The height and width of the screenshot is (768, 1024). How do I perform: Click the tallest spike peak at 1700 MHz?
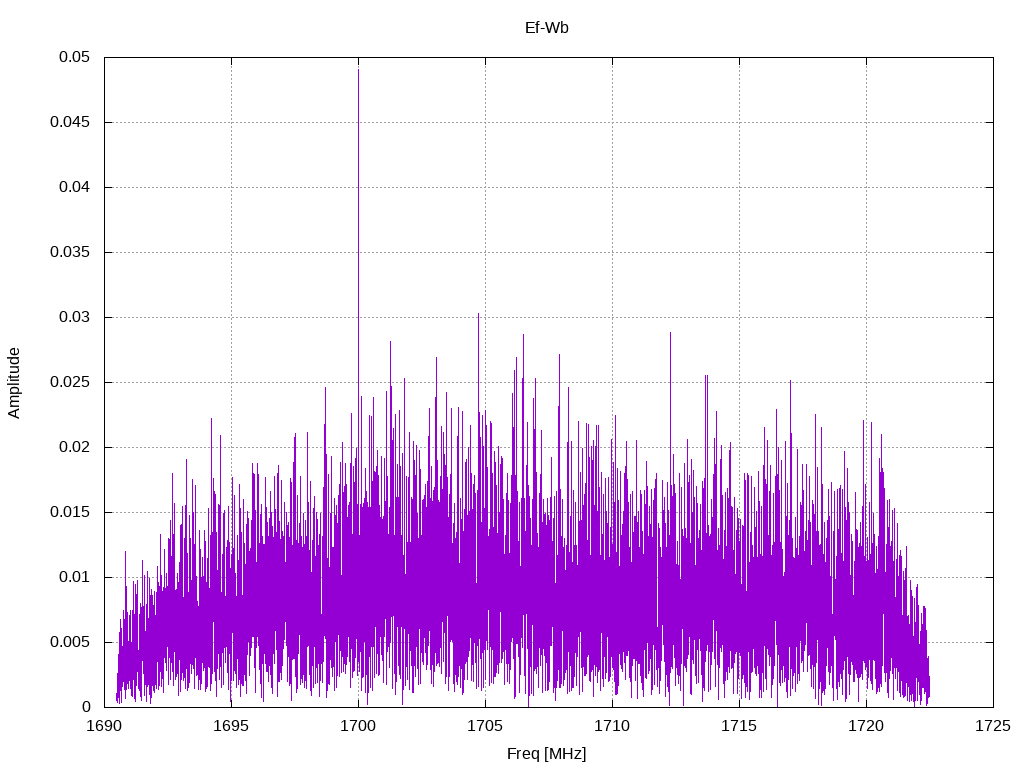click(x=359, y=70)
